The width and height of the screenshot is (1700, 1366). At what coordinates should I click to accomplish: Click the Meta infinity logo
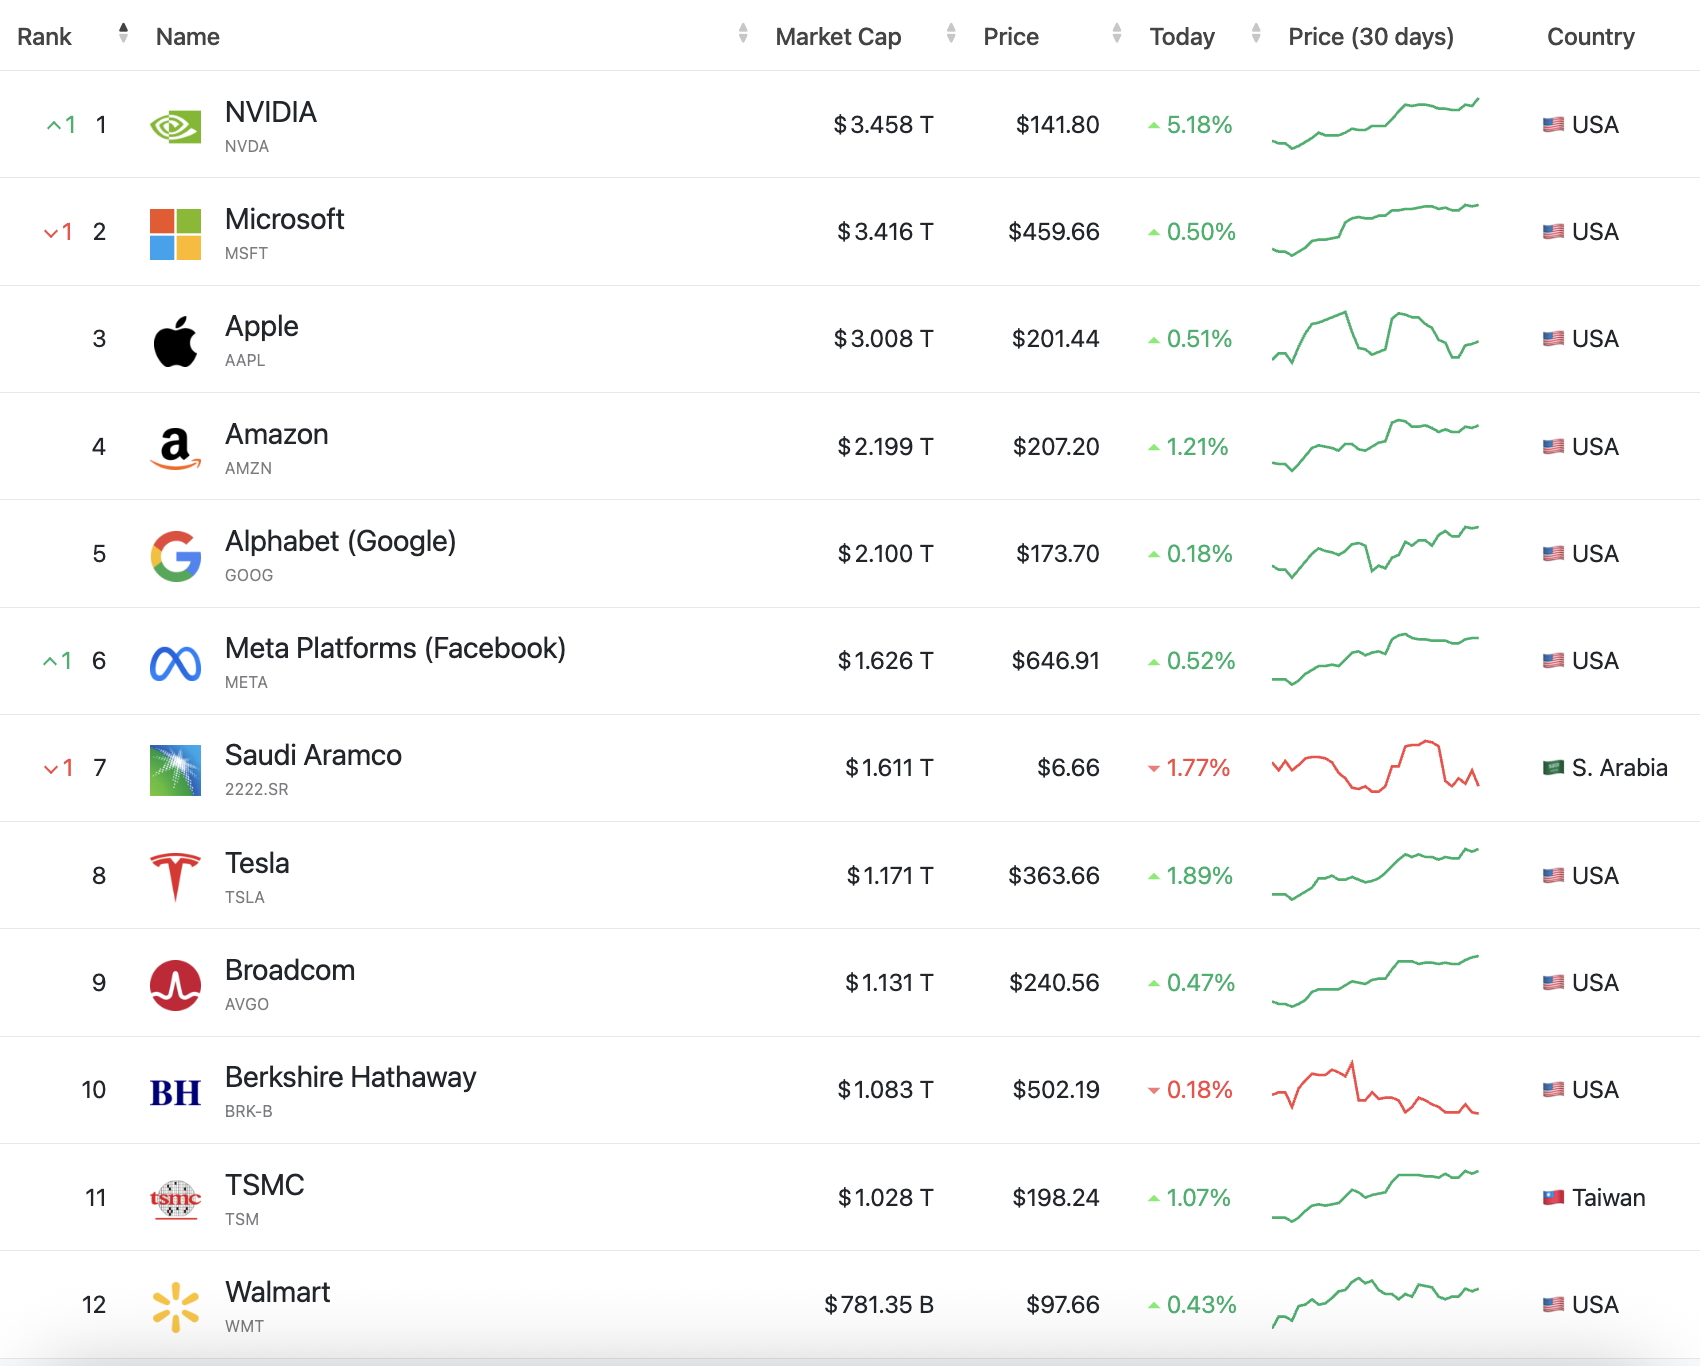175,663
